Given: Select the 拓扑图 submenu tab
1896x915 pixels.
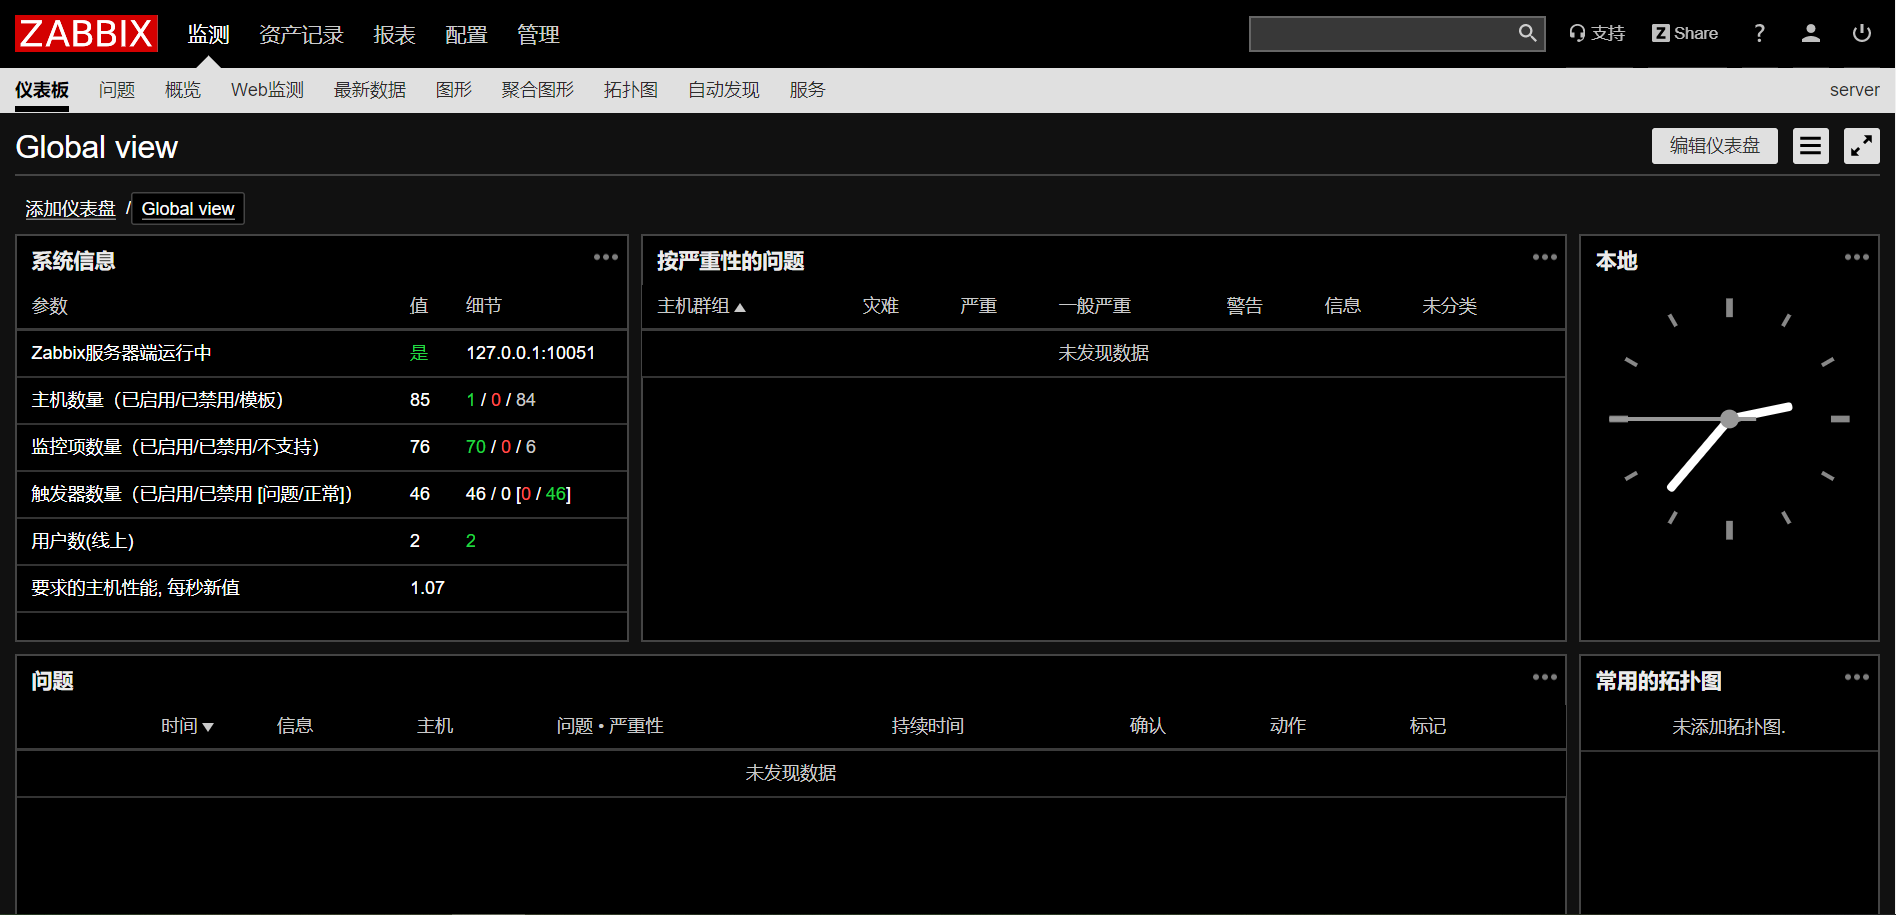Looking at the screenshot, I should (631, 90).
